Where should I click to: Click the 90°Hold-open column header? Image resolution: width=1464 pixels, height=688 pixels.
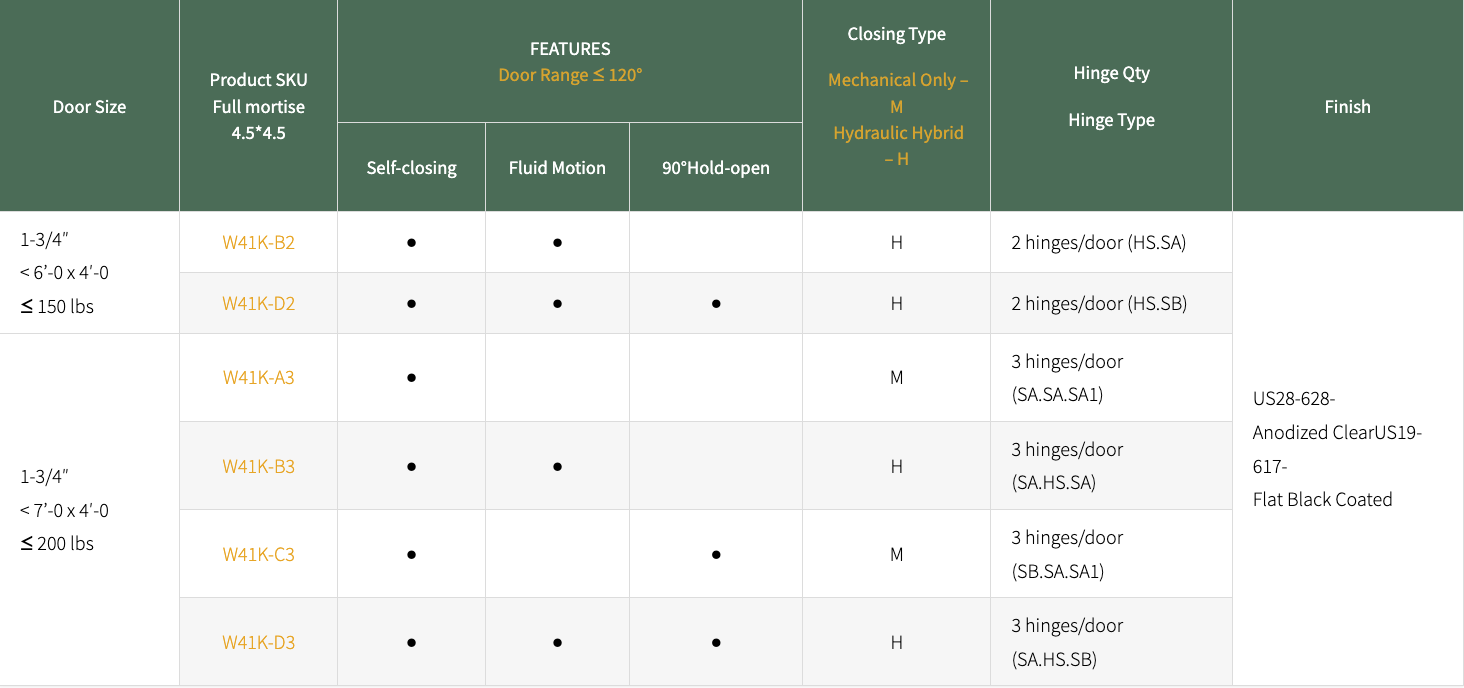click(x=715, y=167)
